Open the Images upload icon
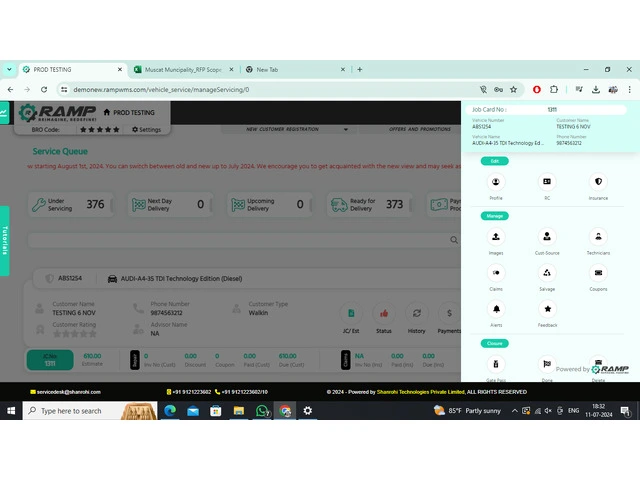This screenshot has height=480, width=640. click(x=496, y=237)
